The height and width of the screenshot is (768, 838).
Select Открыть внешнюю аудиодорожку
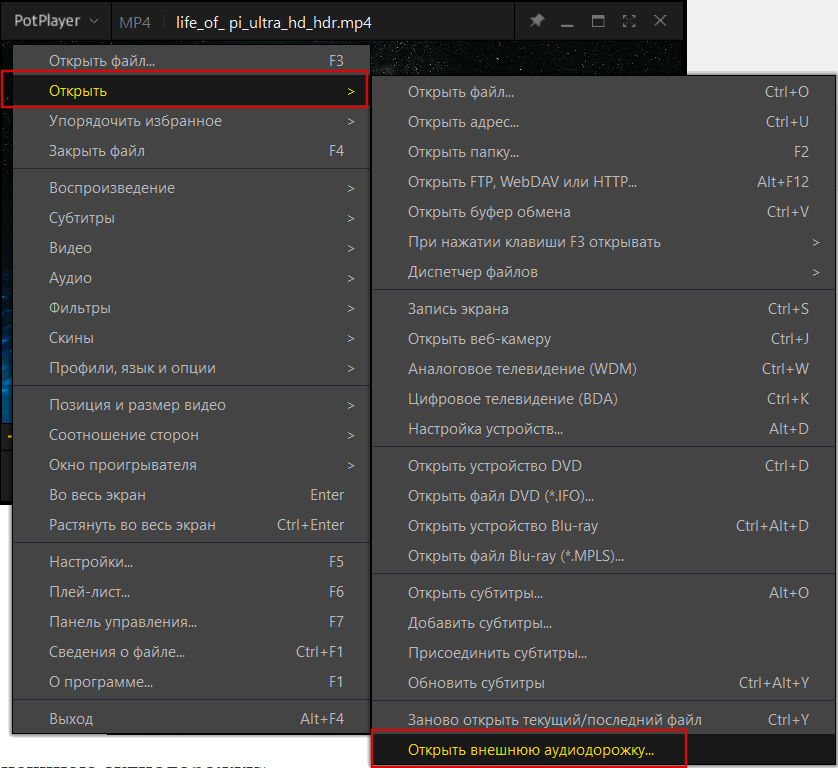tap(530, 749)
